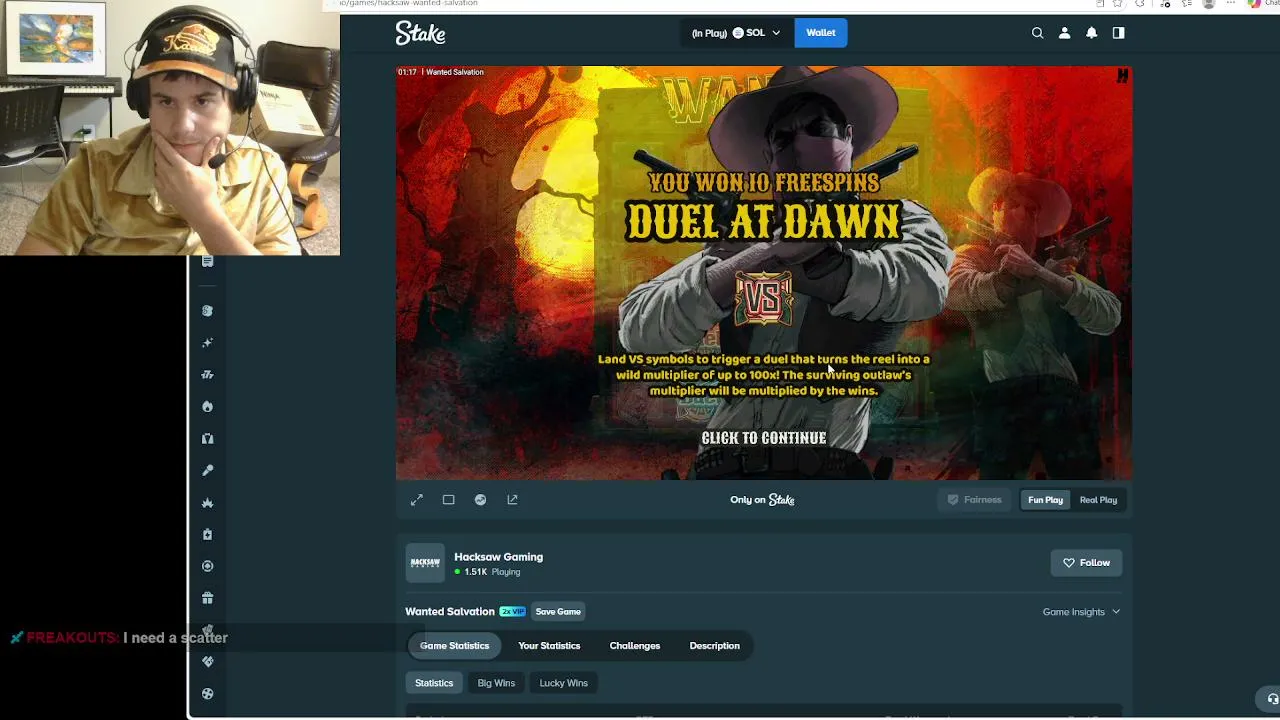Viewport: 1280px width, 720px height.
Task: Click the browser address bar URL
Action: [410, 4]
